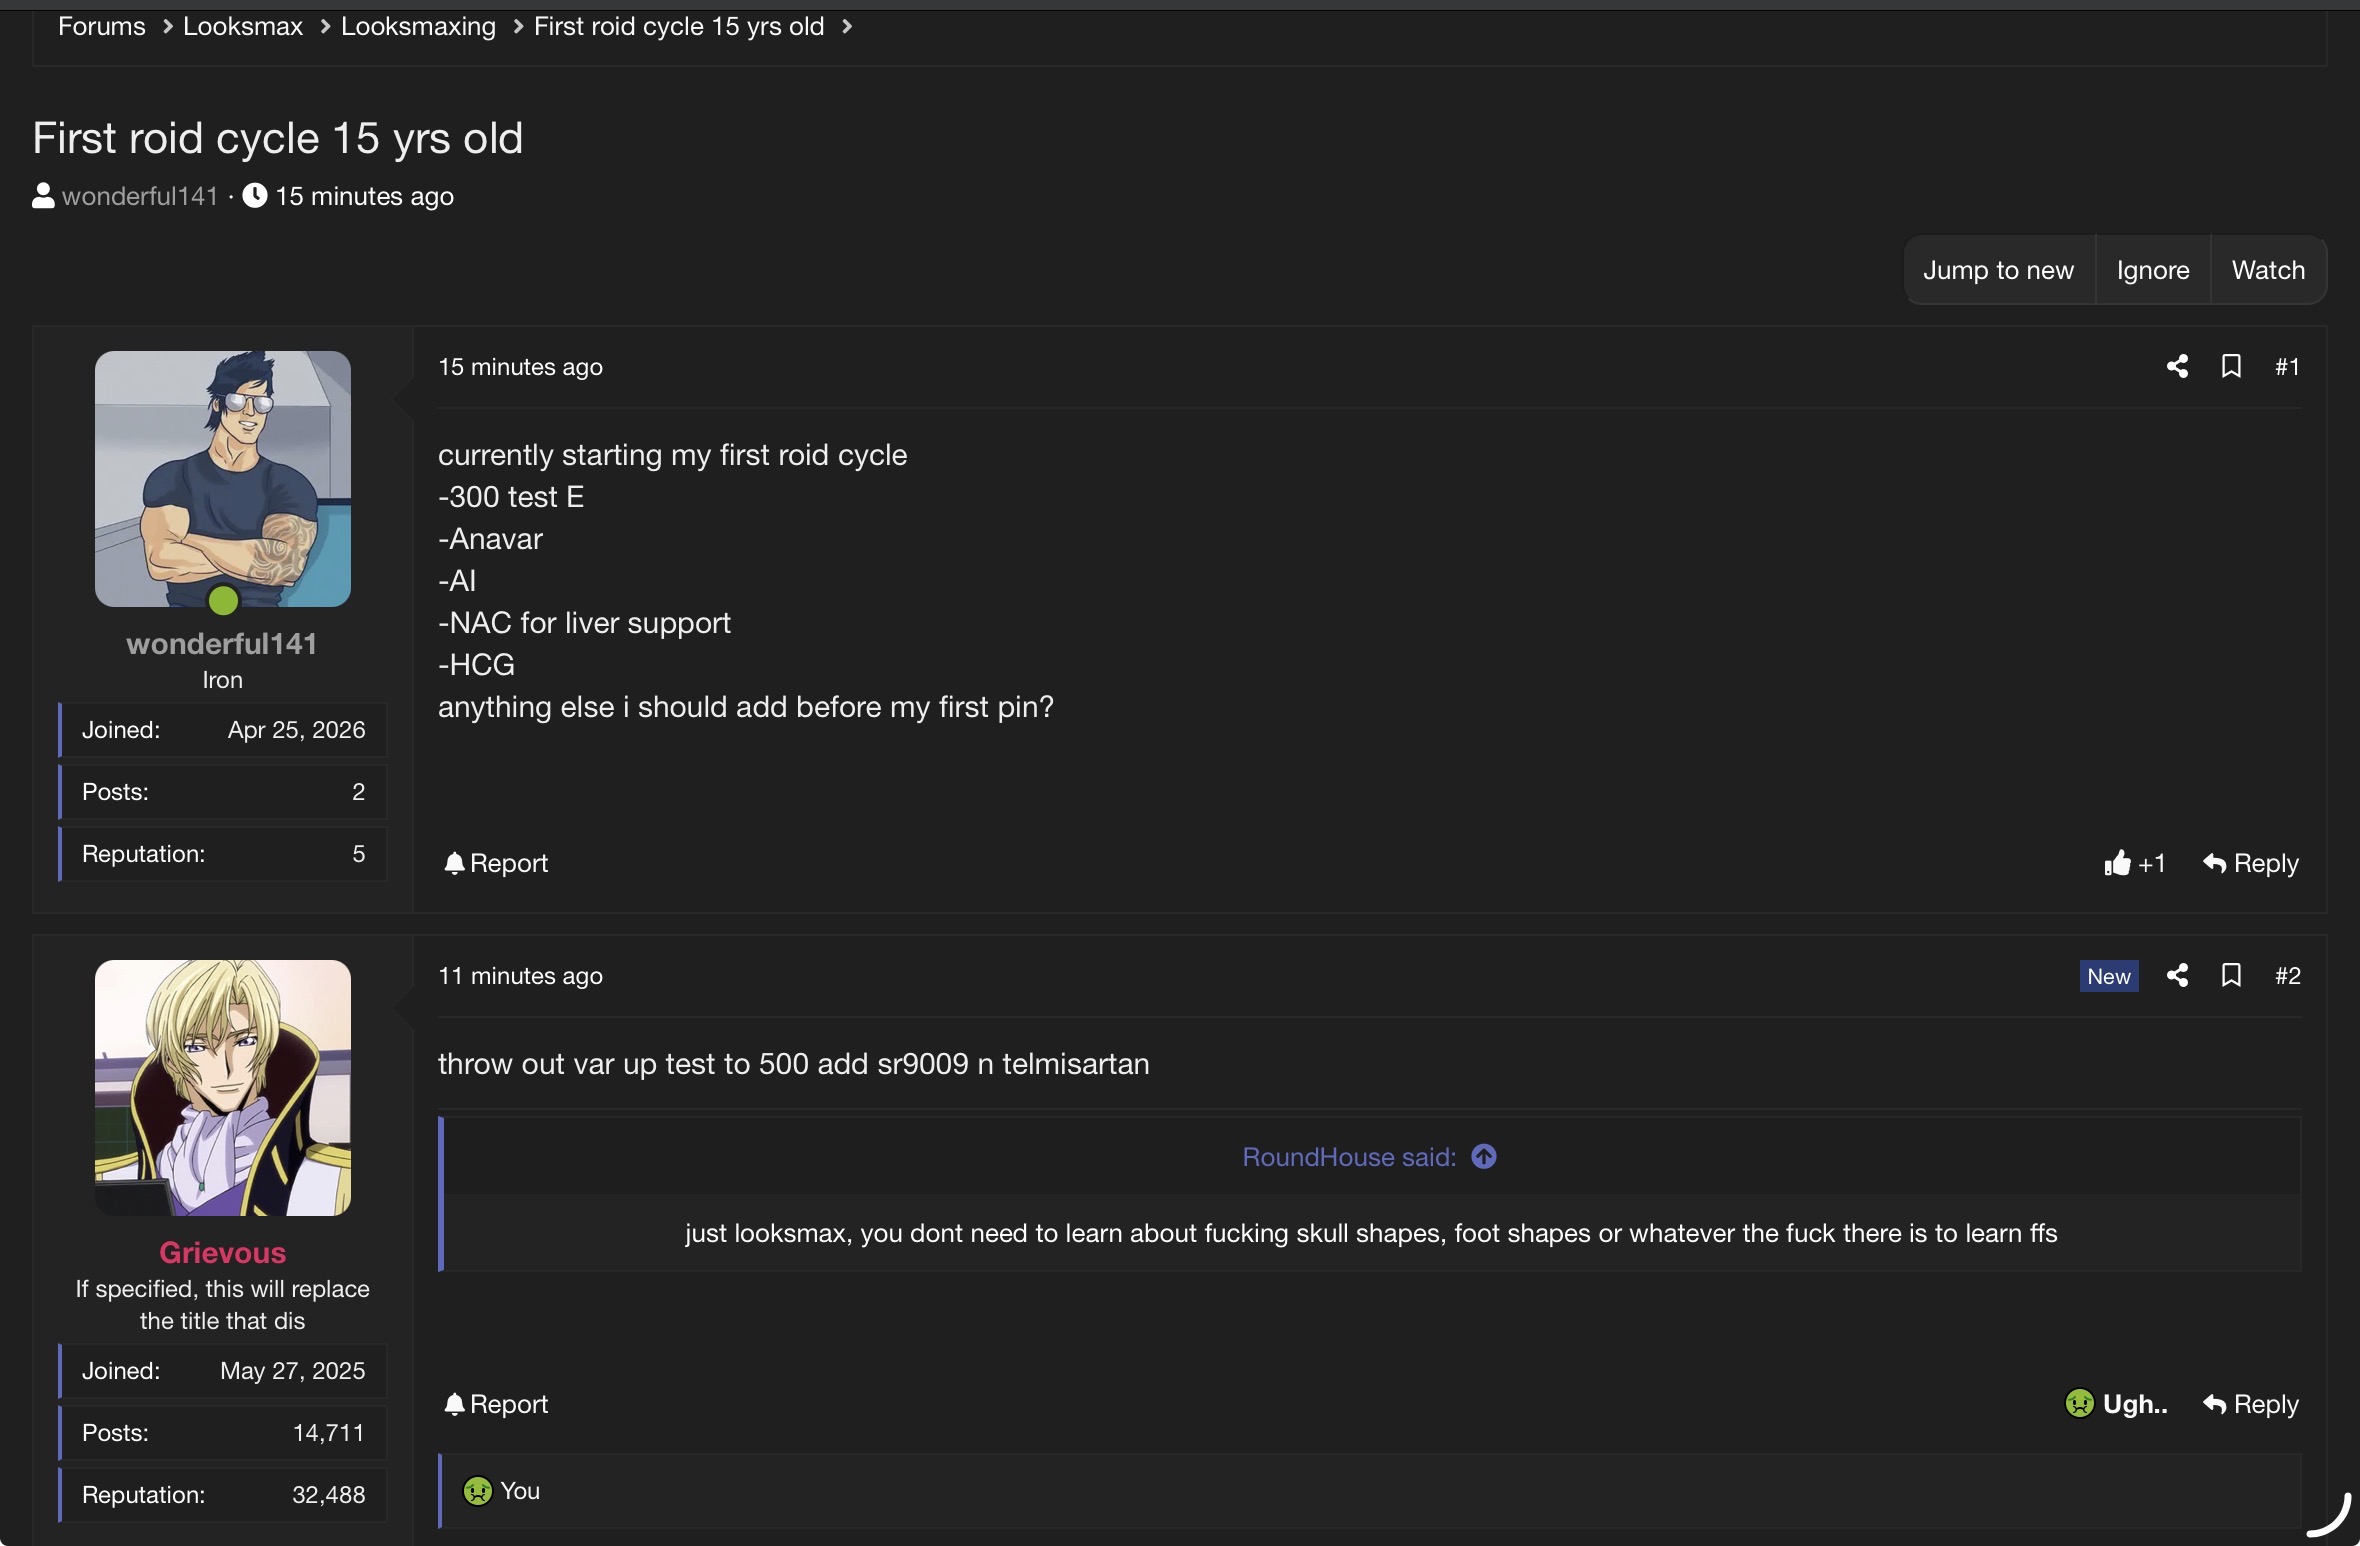Click the up arrow in RoundHouse quote
The width and height of the screenshot is (2360, 1546).
1484,1157
